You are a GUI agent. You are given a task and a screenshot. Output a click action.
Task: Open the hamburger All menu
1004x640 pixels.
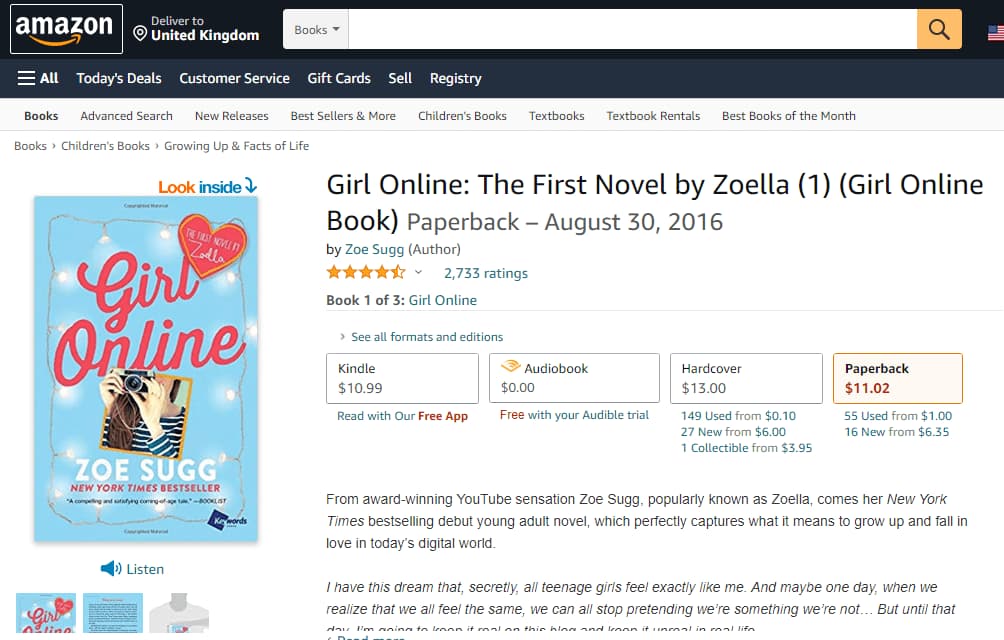click(x=38, y=78)
